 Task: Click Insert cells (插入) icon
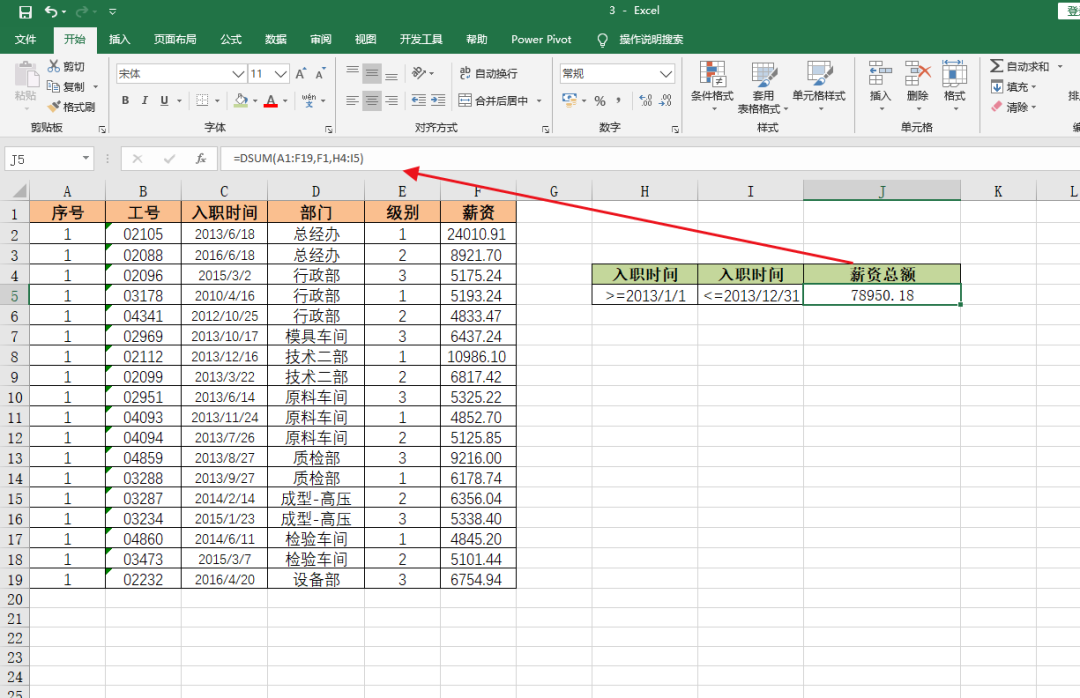(x=880, y=85)
